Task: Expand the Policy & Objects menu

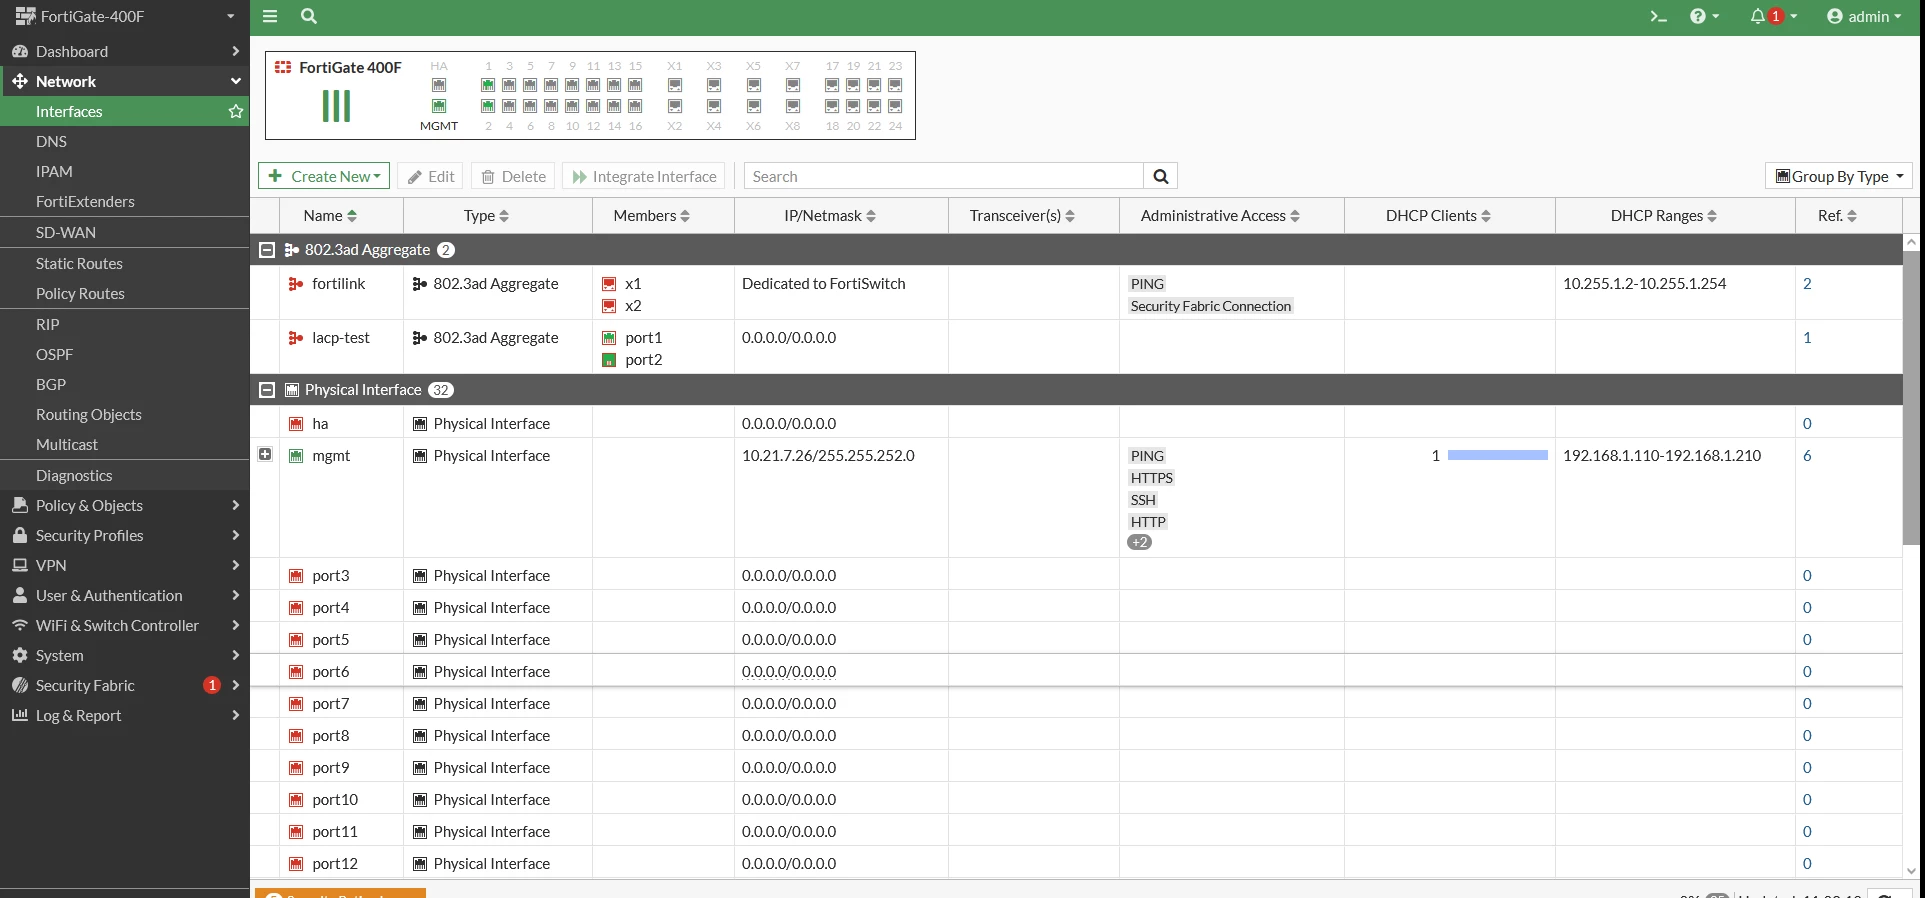Action: [125, 505]
